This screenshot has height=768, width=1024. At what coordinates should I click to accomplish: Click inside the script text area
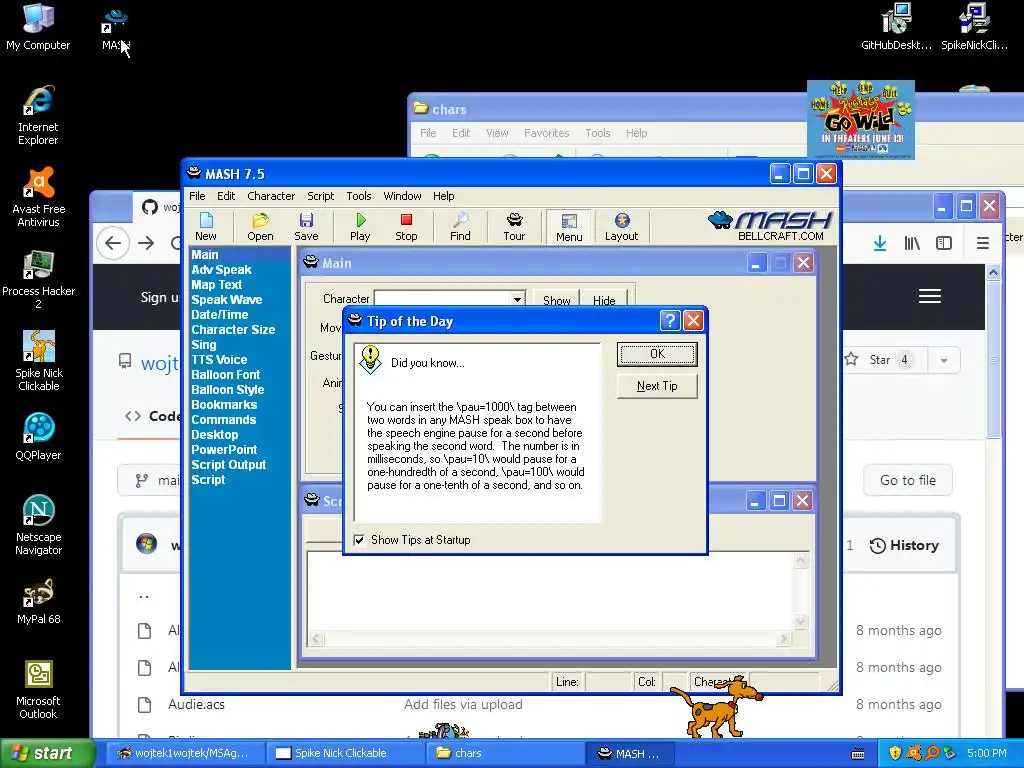pyautogui.click(x=551, y=591)
